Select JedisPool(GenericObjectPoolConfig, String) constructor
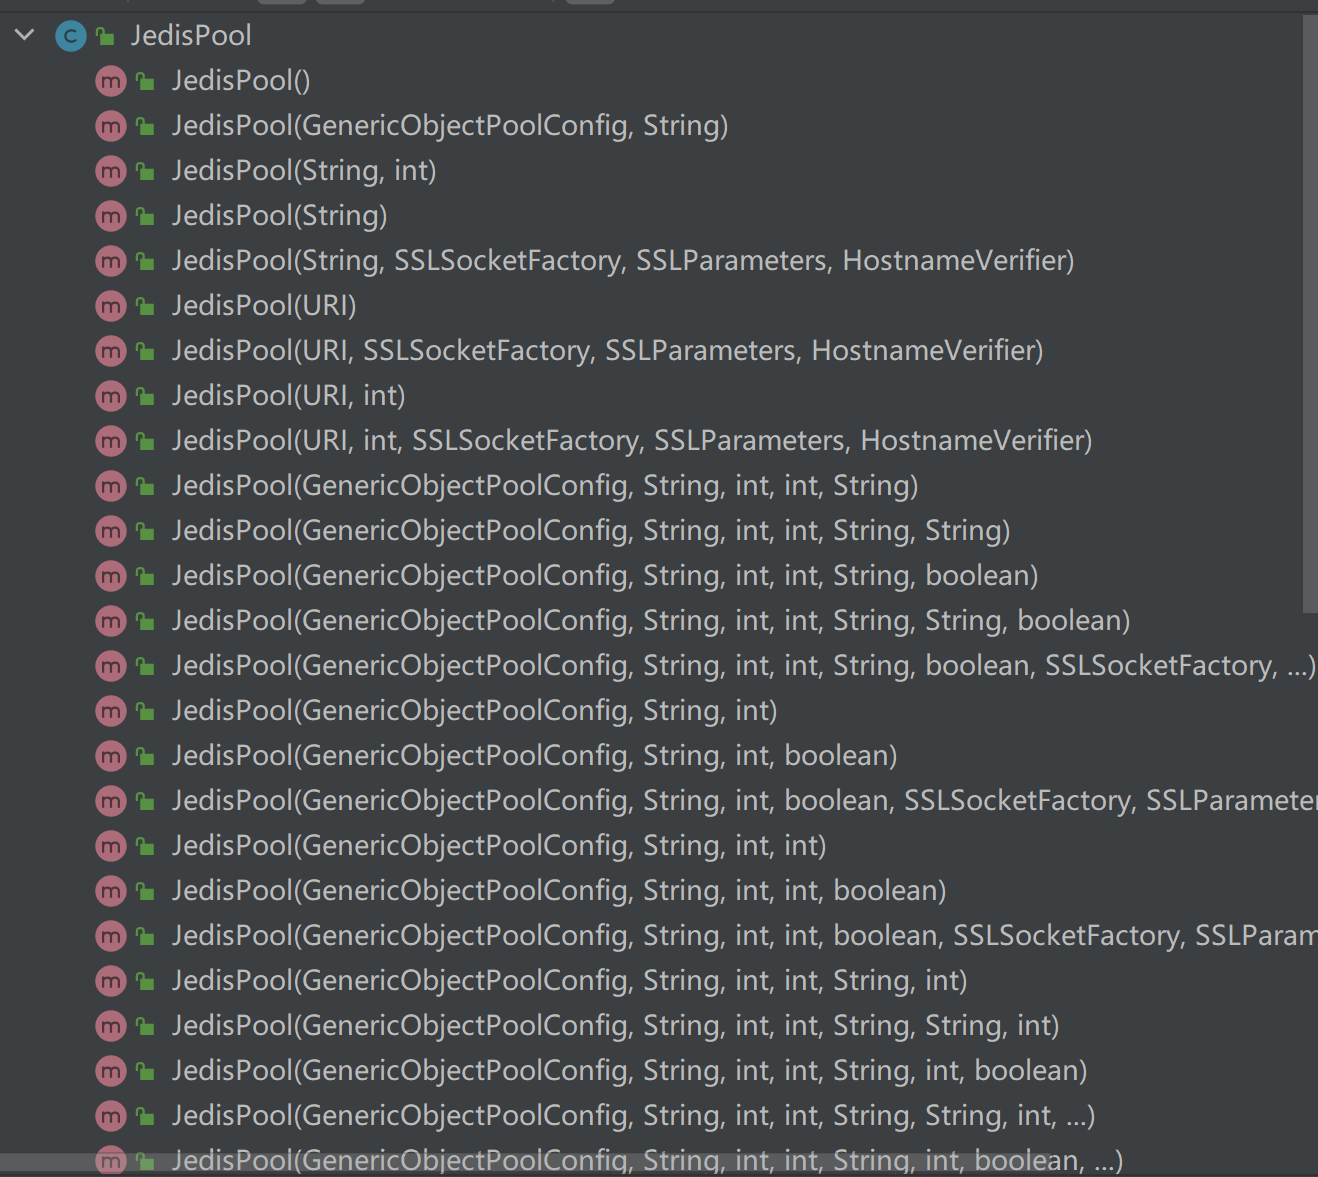Screen dimensions: 1318x1177 [450, 126]
